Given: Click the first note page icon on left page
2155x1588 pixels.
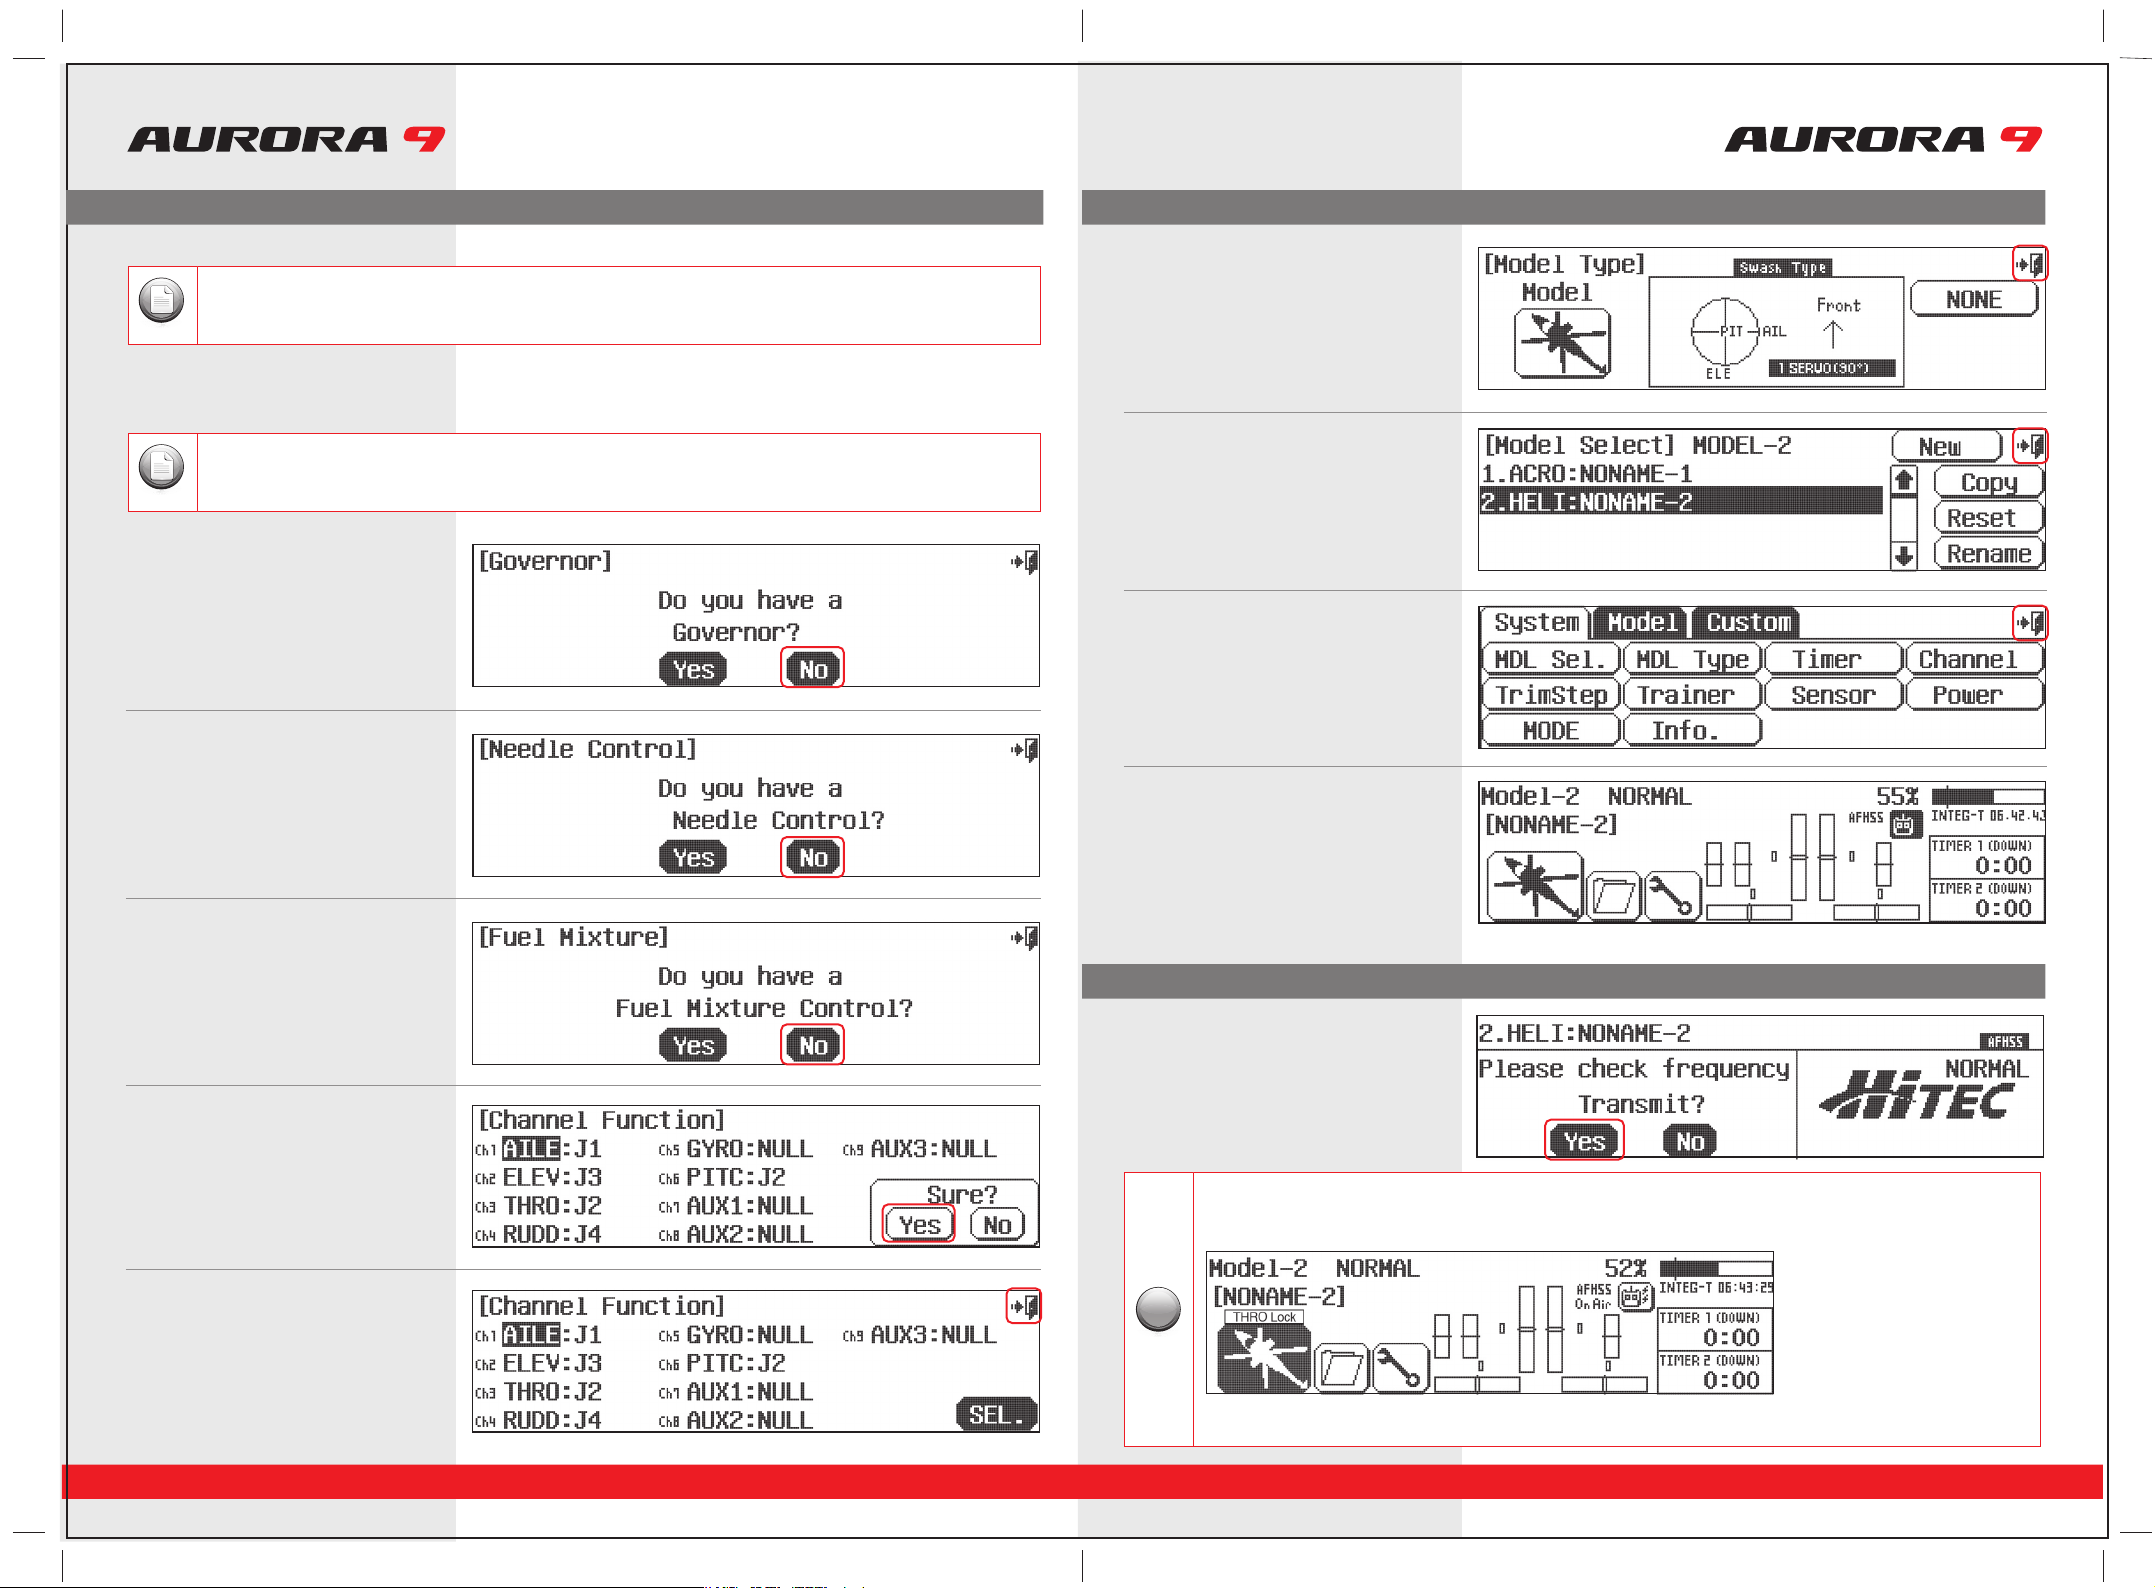Looking at the screenshot, I should point(162,301).
